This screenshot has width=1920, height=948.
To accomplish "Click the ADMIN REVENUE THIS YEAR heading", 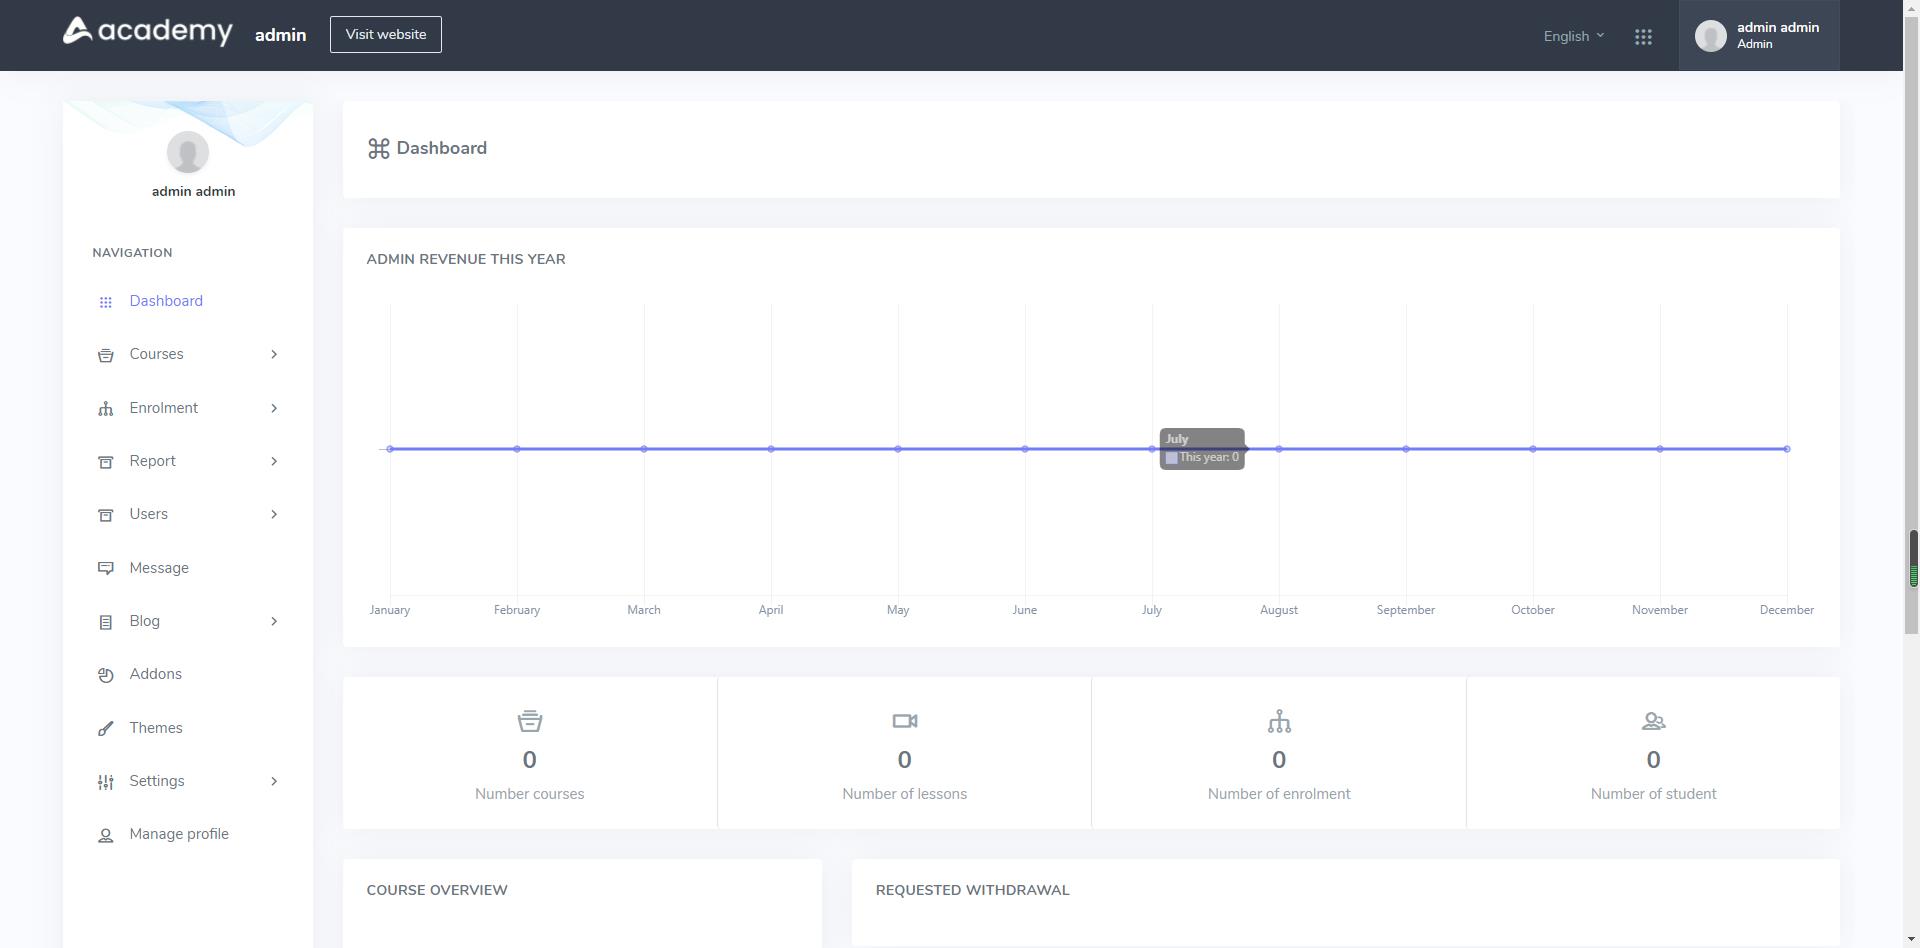I will [466, 259].
